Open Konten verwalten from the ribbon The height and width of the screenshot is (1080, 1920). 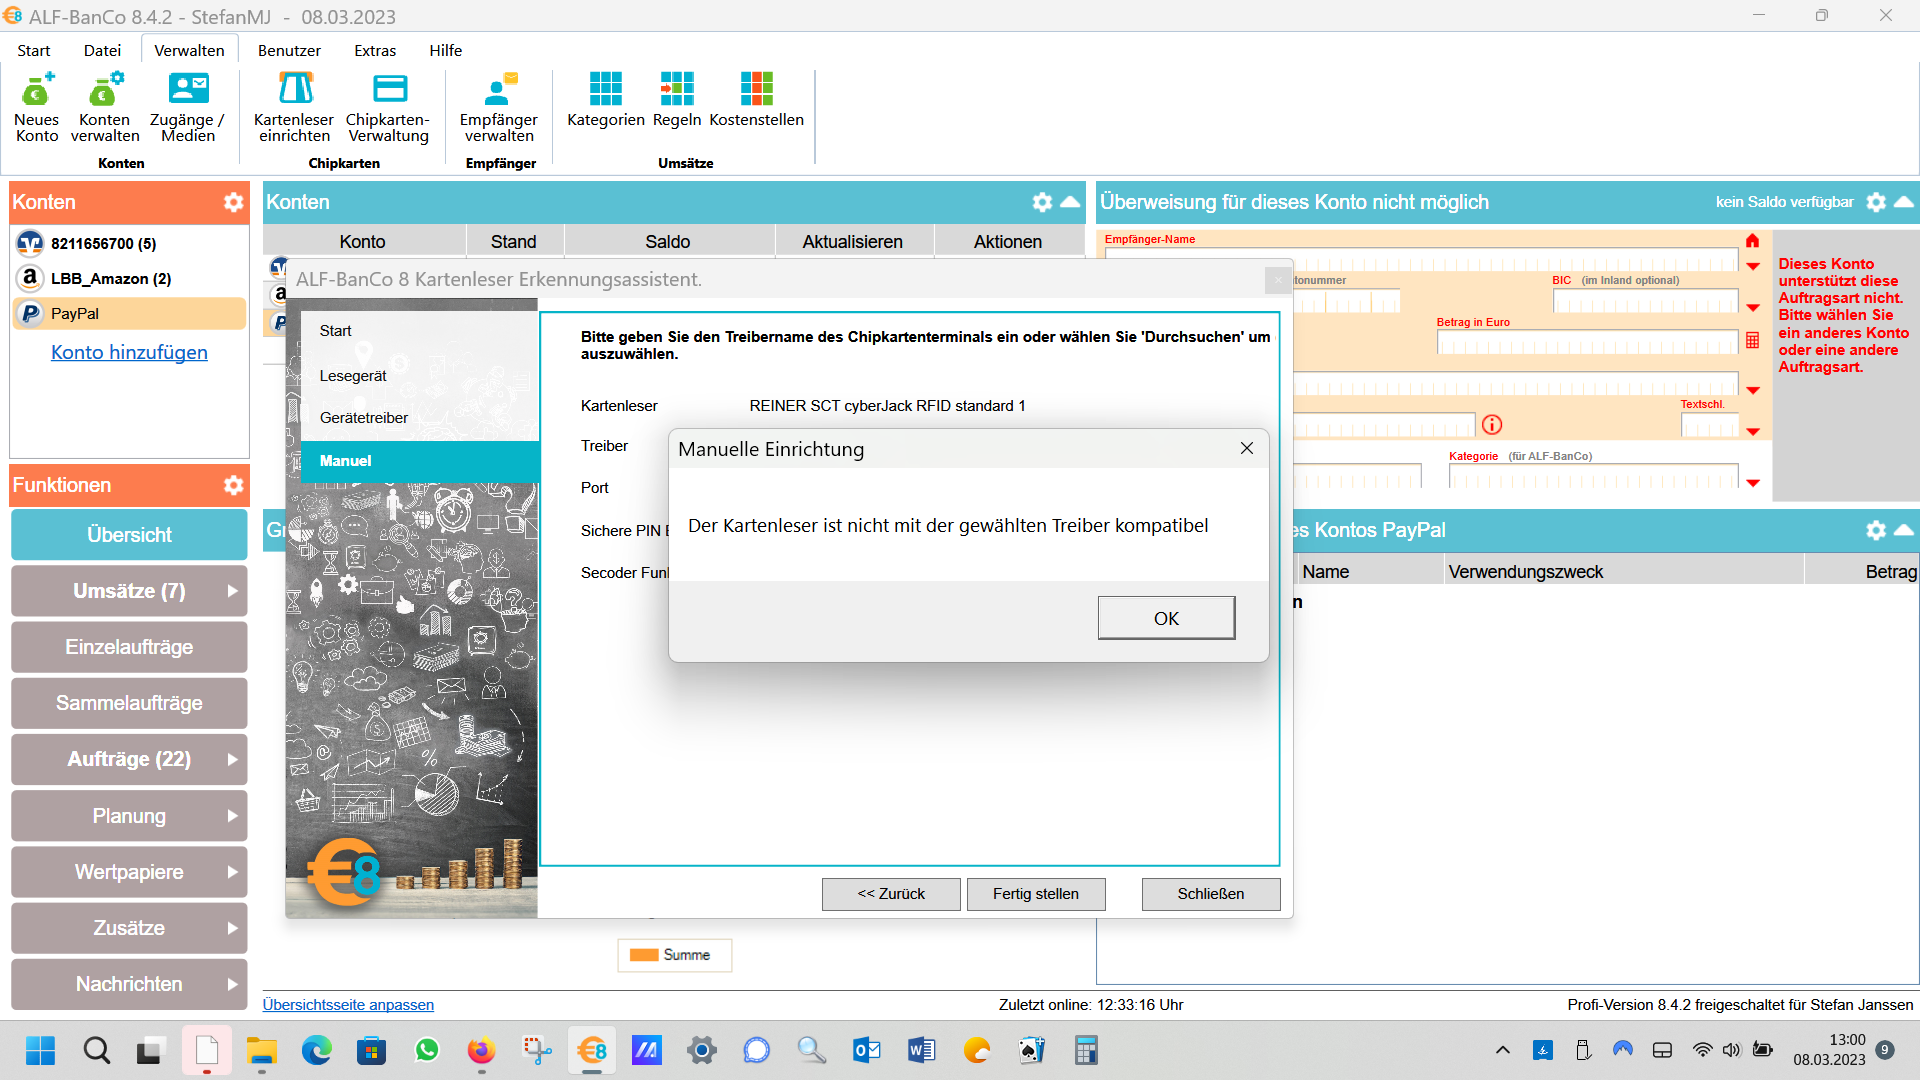tap(105, 107)
